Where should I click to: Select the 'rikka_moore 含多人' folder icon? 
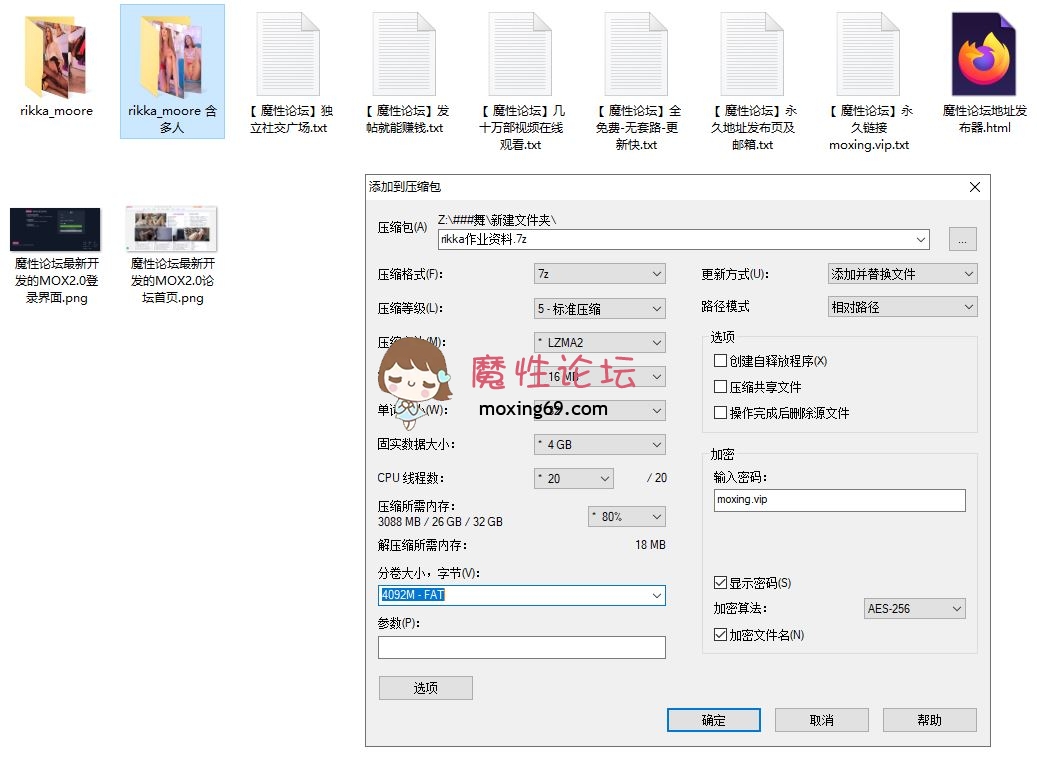click(172, 58)
